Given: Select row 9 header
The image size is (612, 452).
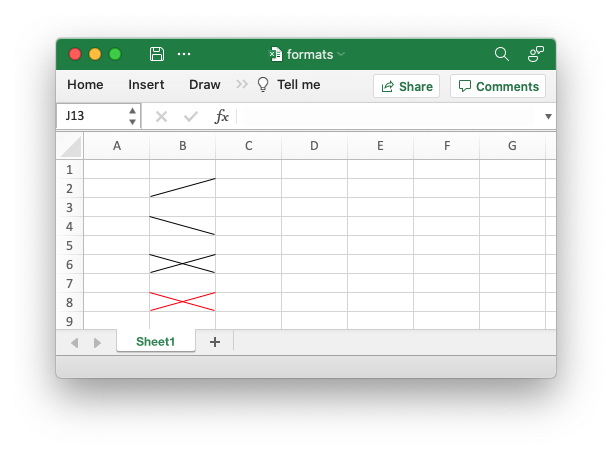Looking at the screenshot, I should 69,321.
